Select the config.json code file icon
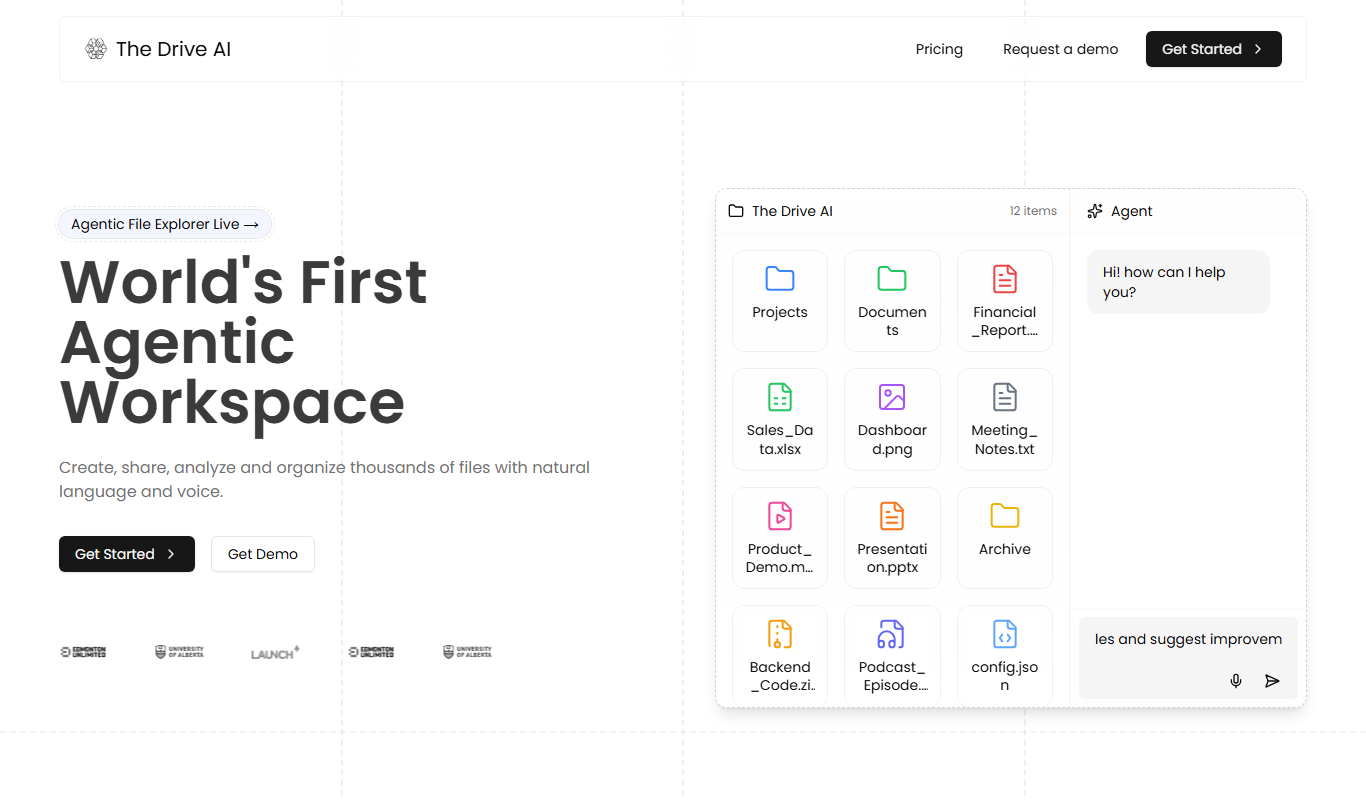Viewport: 1366px width, 800px height. [1005, 634]
